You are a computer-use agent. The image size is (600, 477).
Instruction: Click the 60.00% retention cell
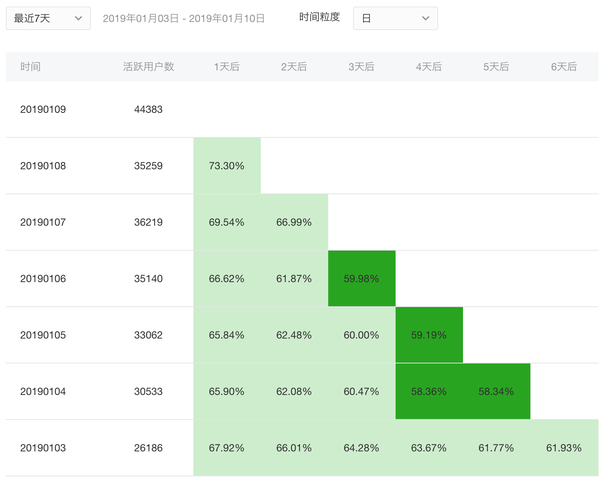pos(362,335)
